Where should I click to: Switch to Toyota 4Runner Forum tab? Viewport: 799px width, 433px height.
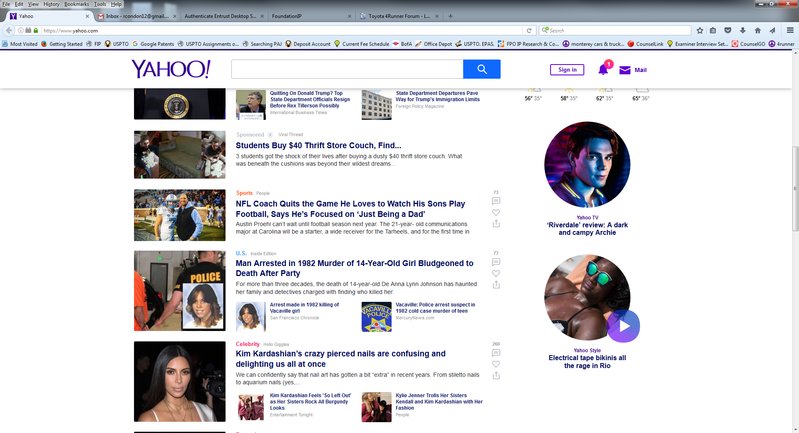399,16
